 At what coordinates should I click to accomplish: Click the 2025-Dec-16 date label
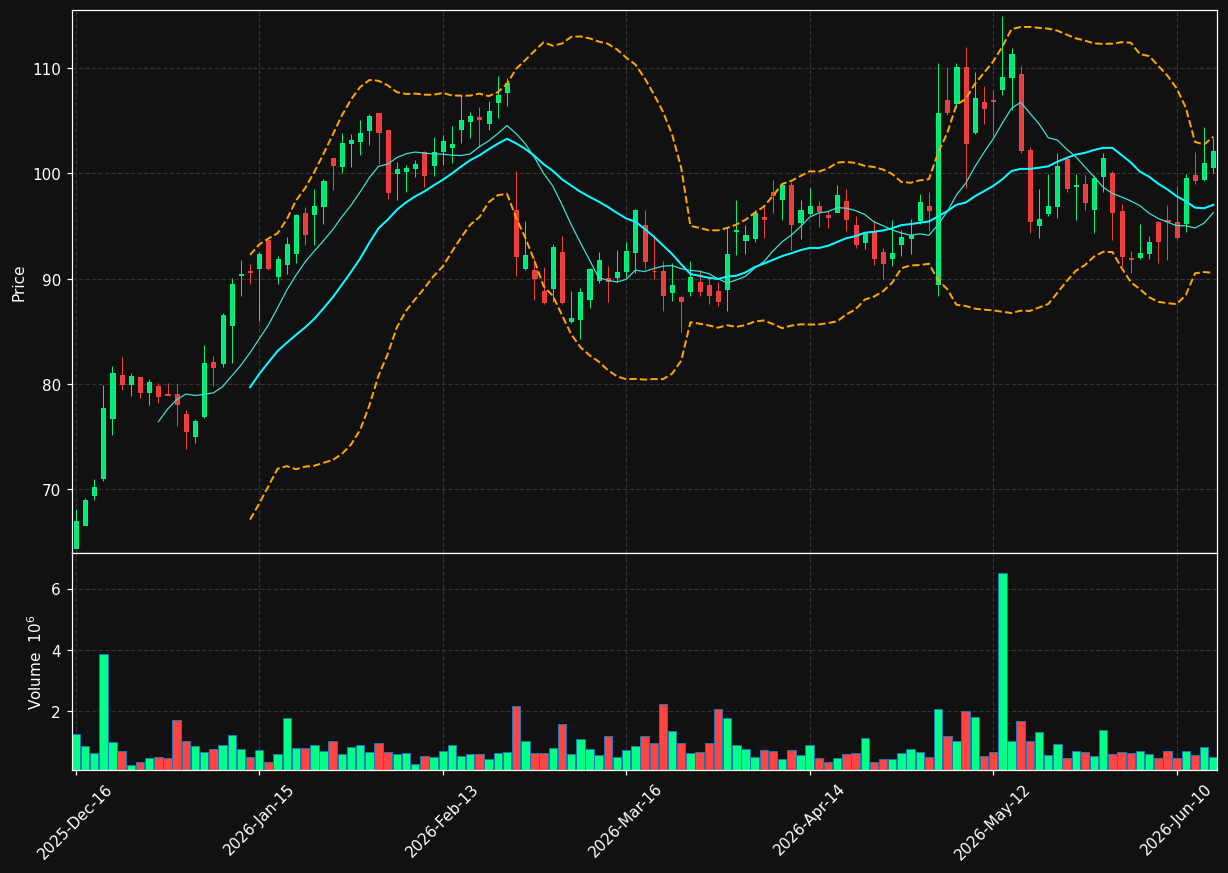74,822
